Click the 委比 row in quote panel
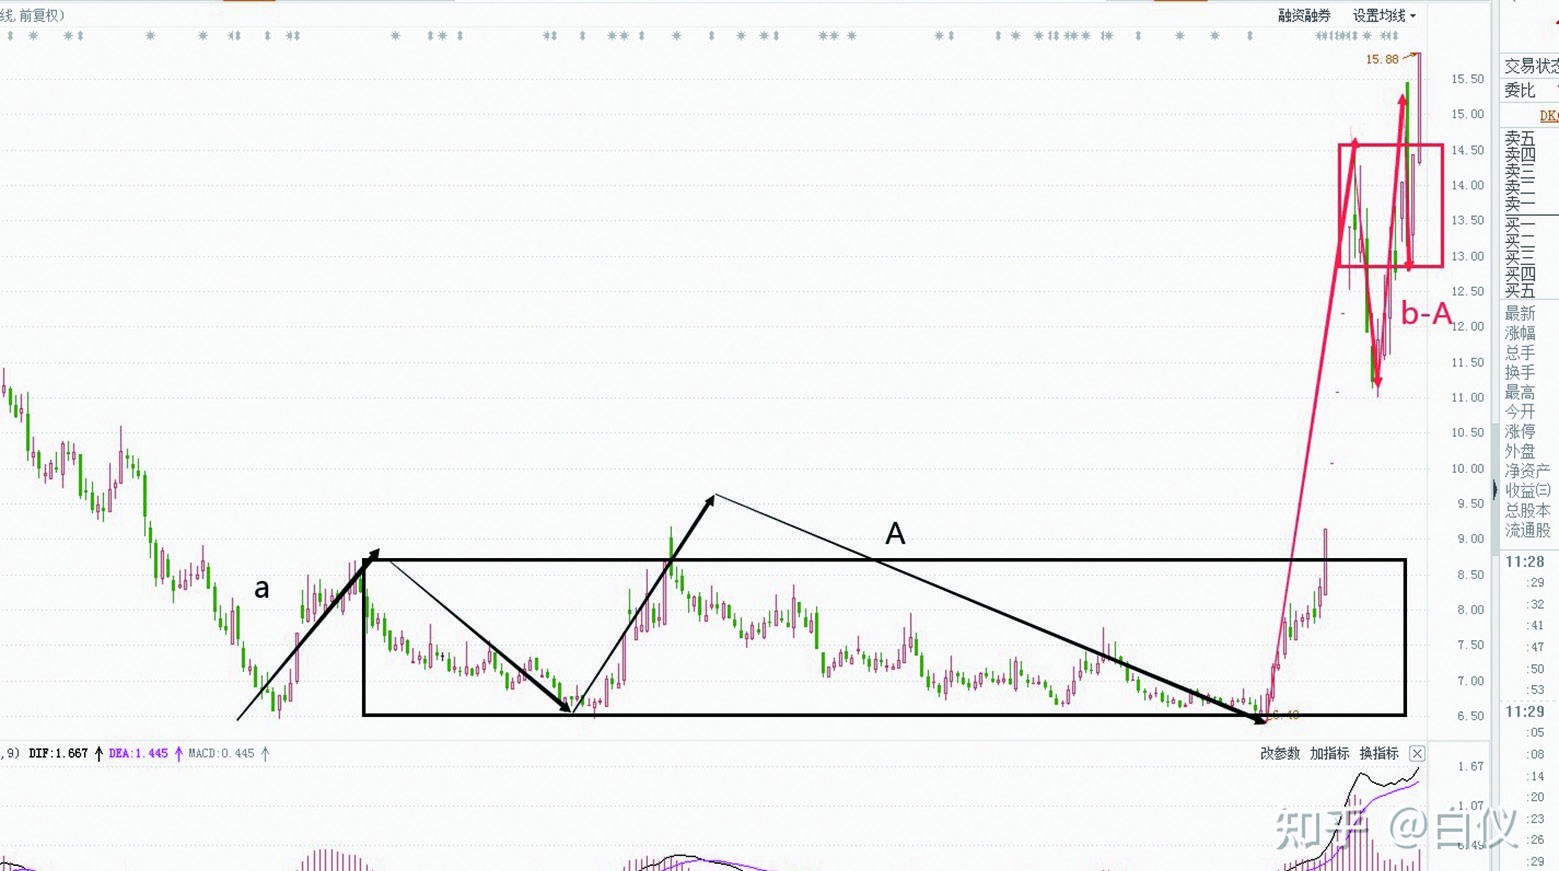This screenshot has width=1559, height=871. 1520,90
